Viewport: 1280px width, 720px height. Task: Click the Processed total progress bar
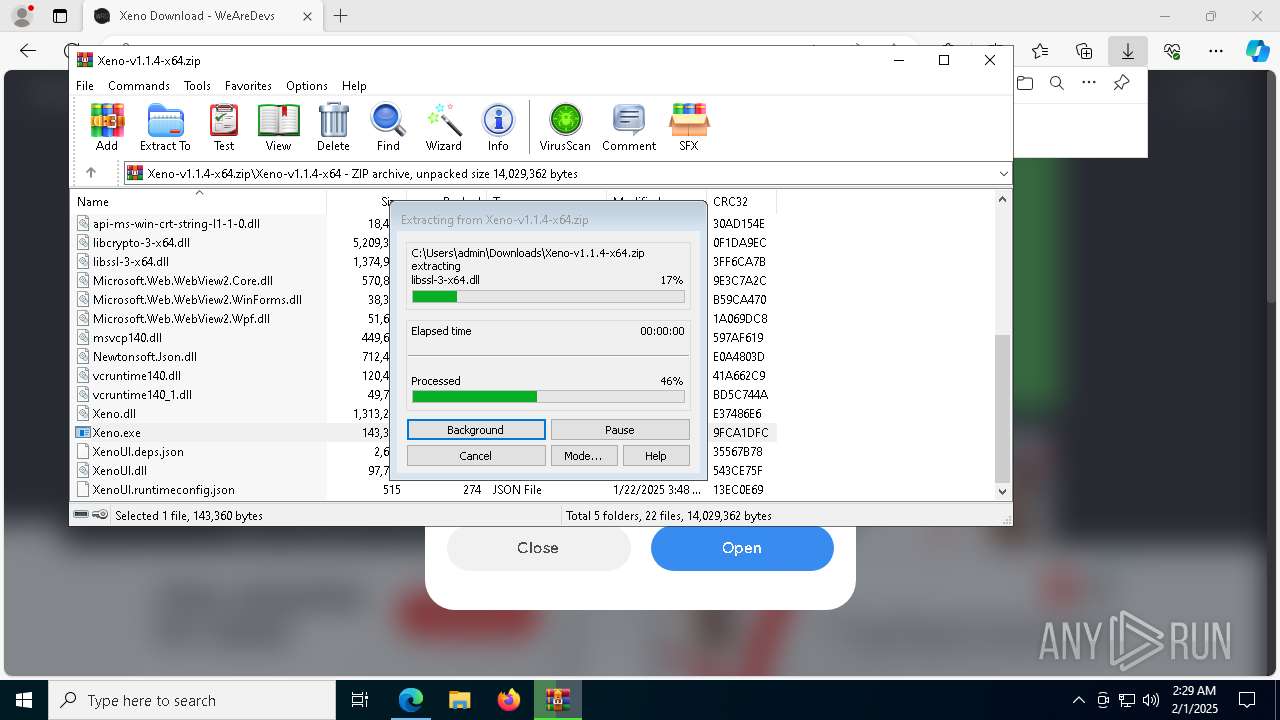548,397
